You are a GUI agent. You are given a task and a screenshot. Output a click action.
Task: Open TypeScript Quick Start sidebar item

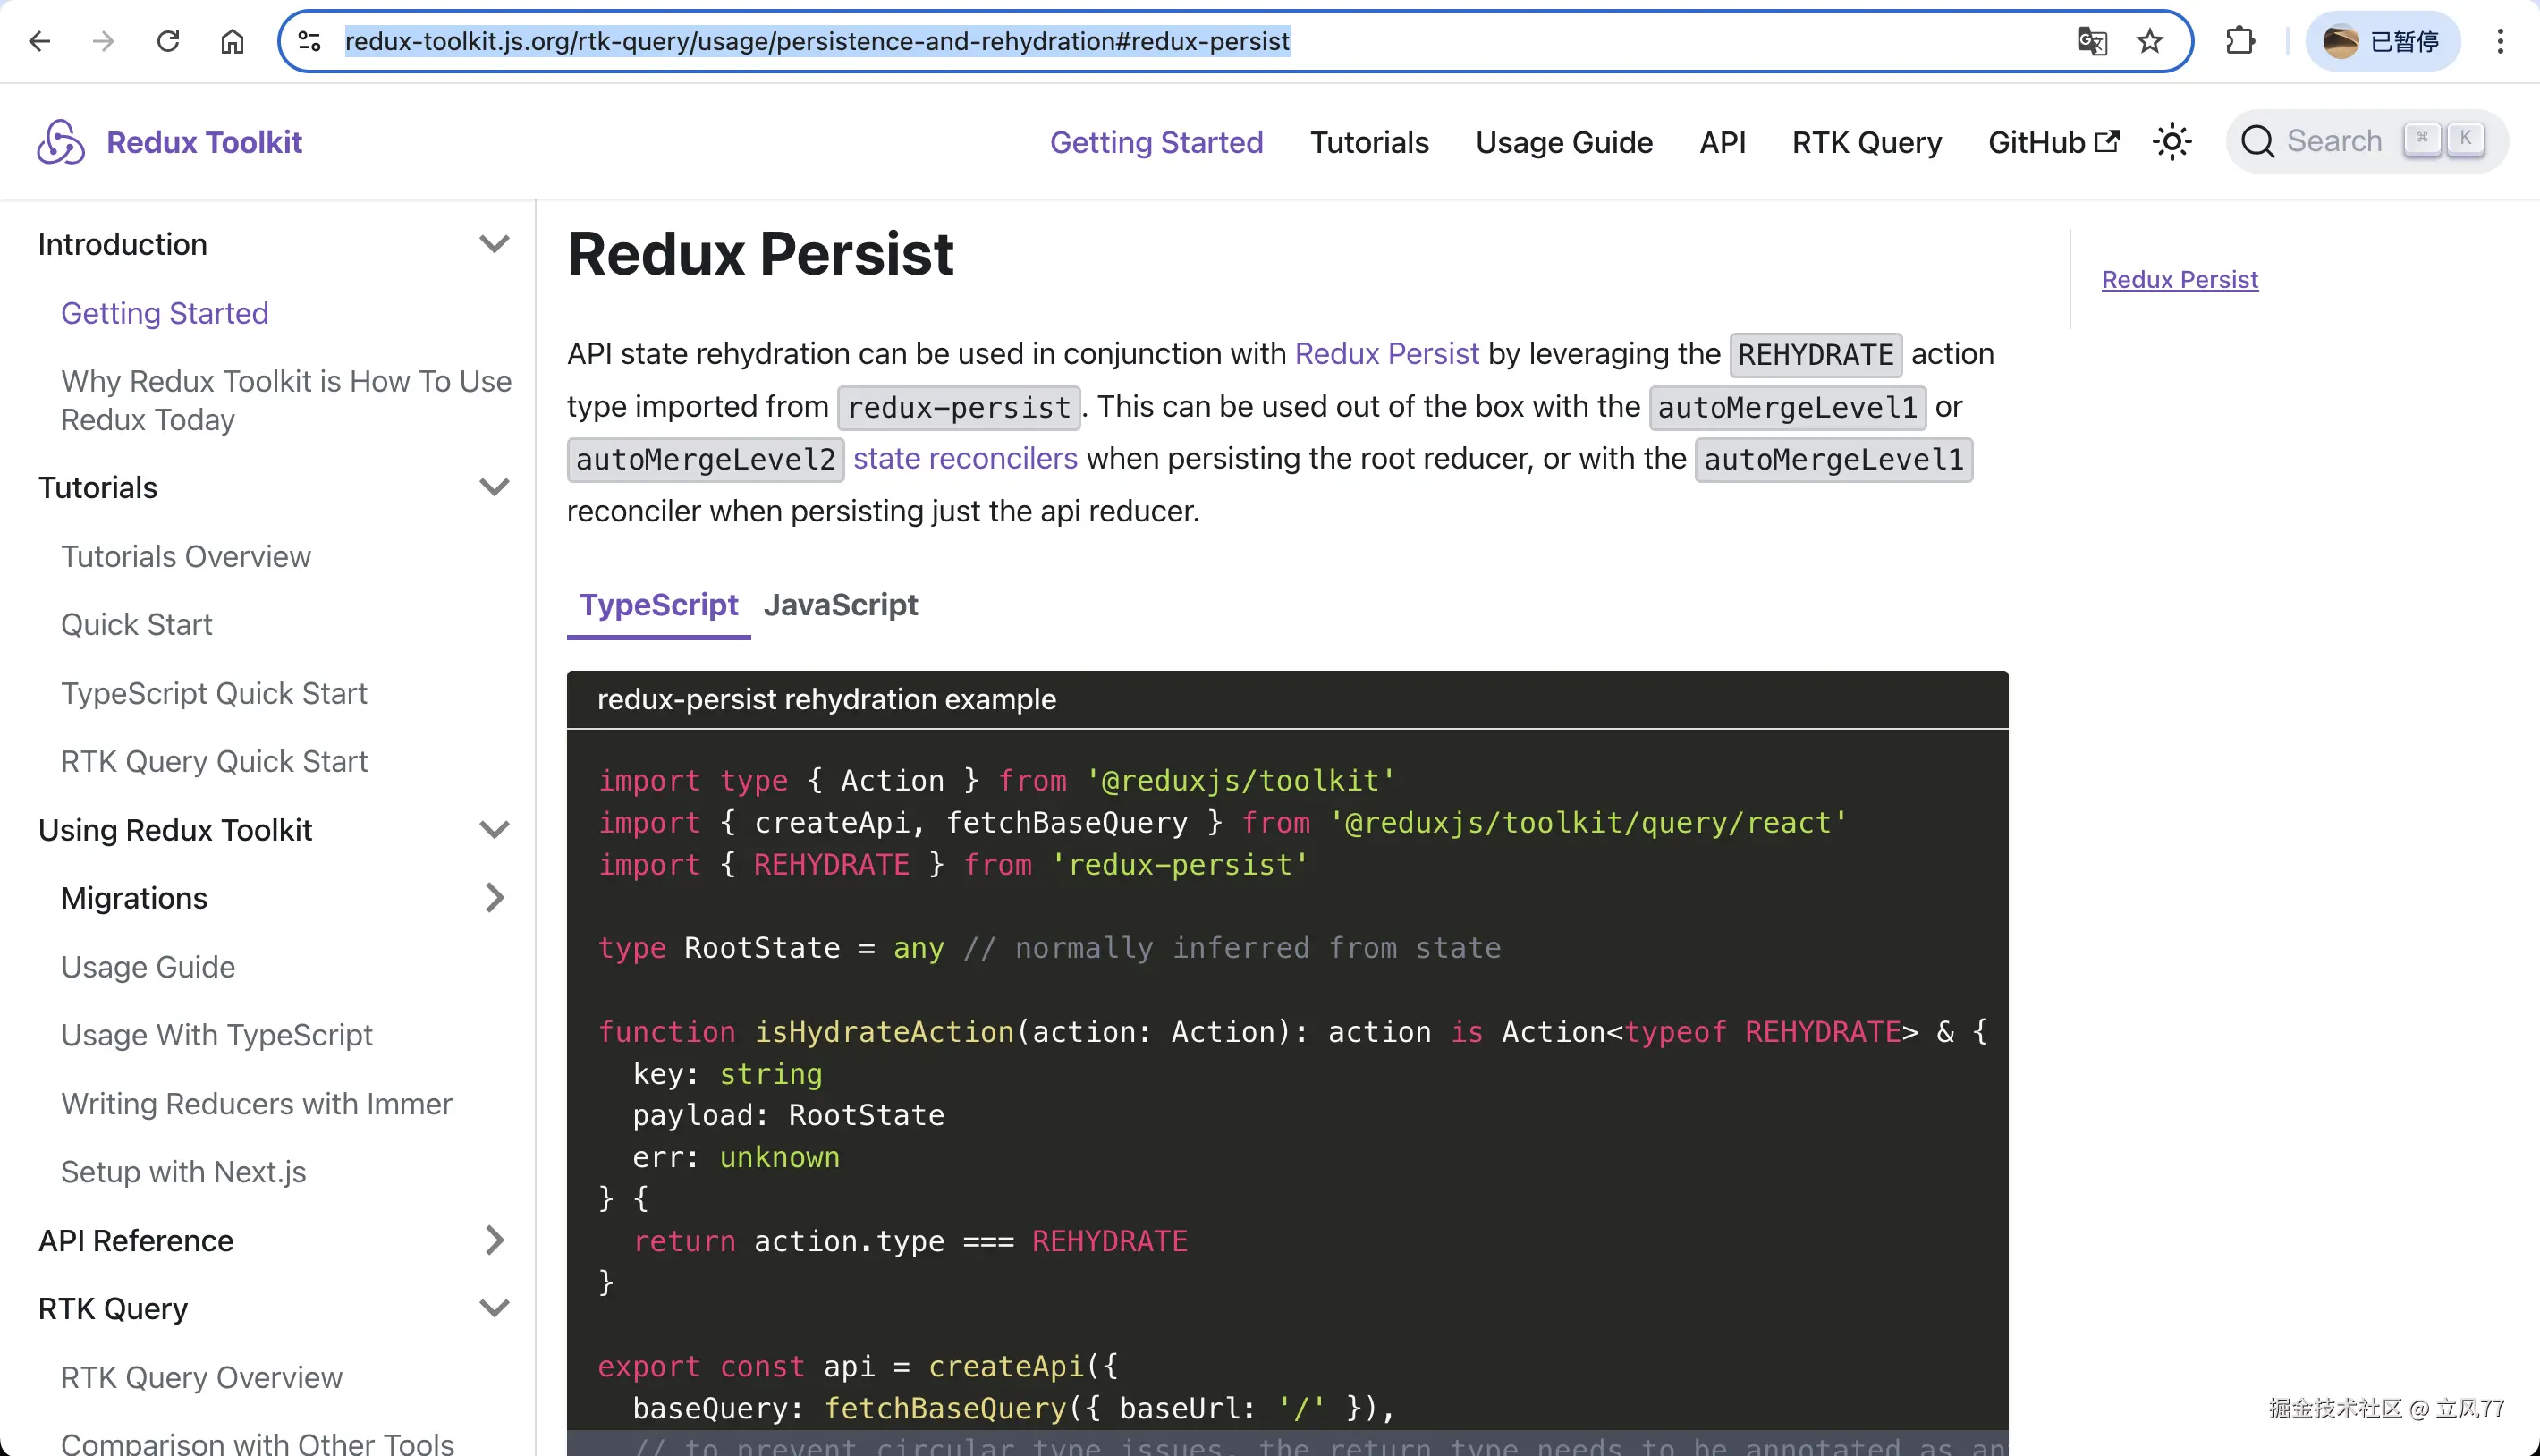pos(214,693)
